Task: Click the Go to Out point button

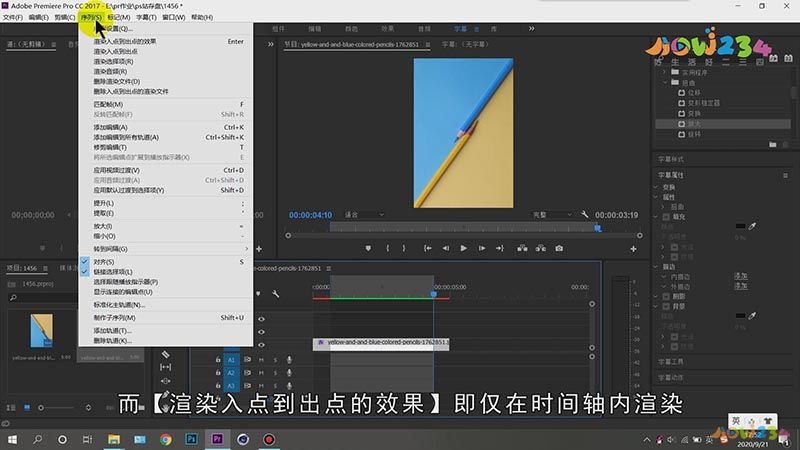Action: point(499,248)
